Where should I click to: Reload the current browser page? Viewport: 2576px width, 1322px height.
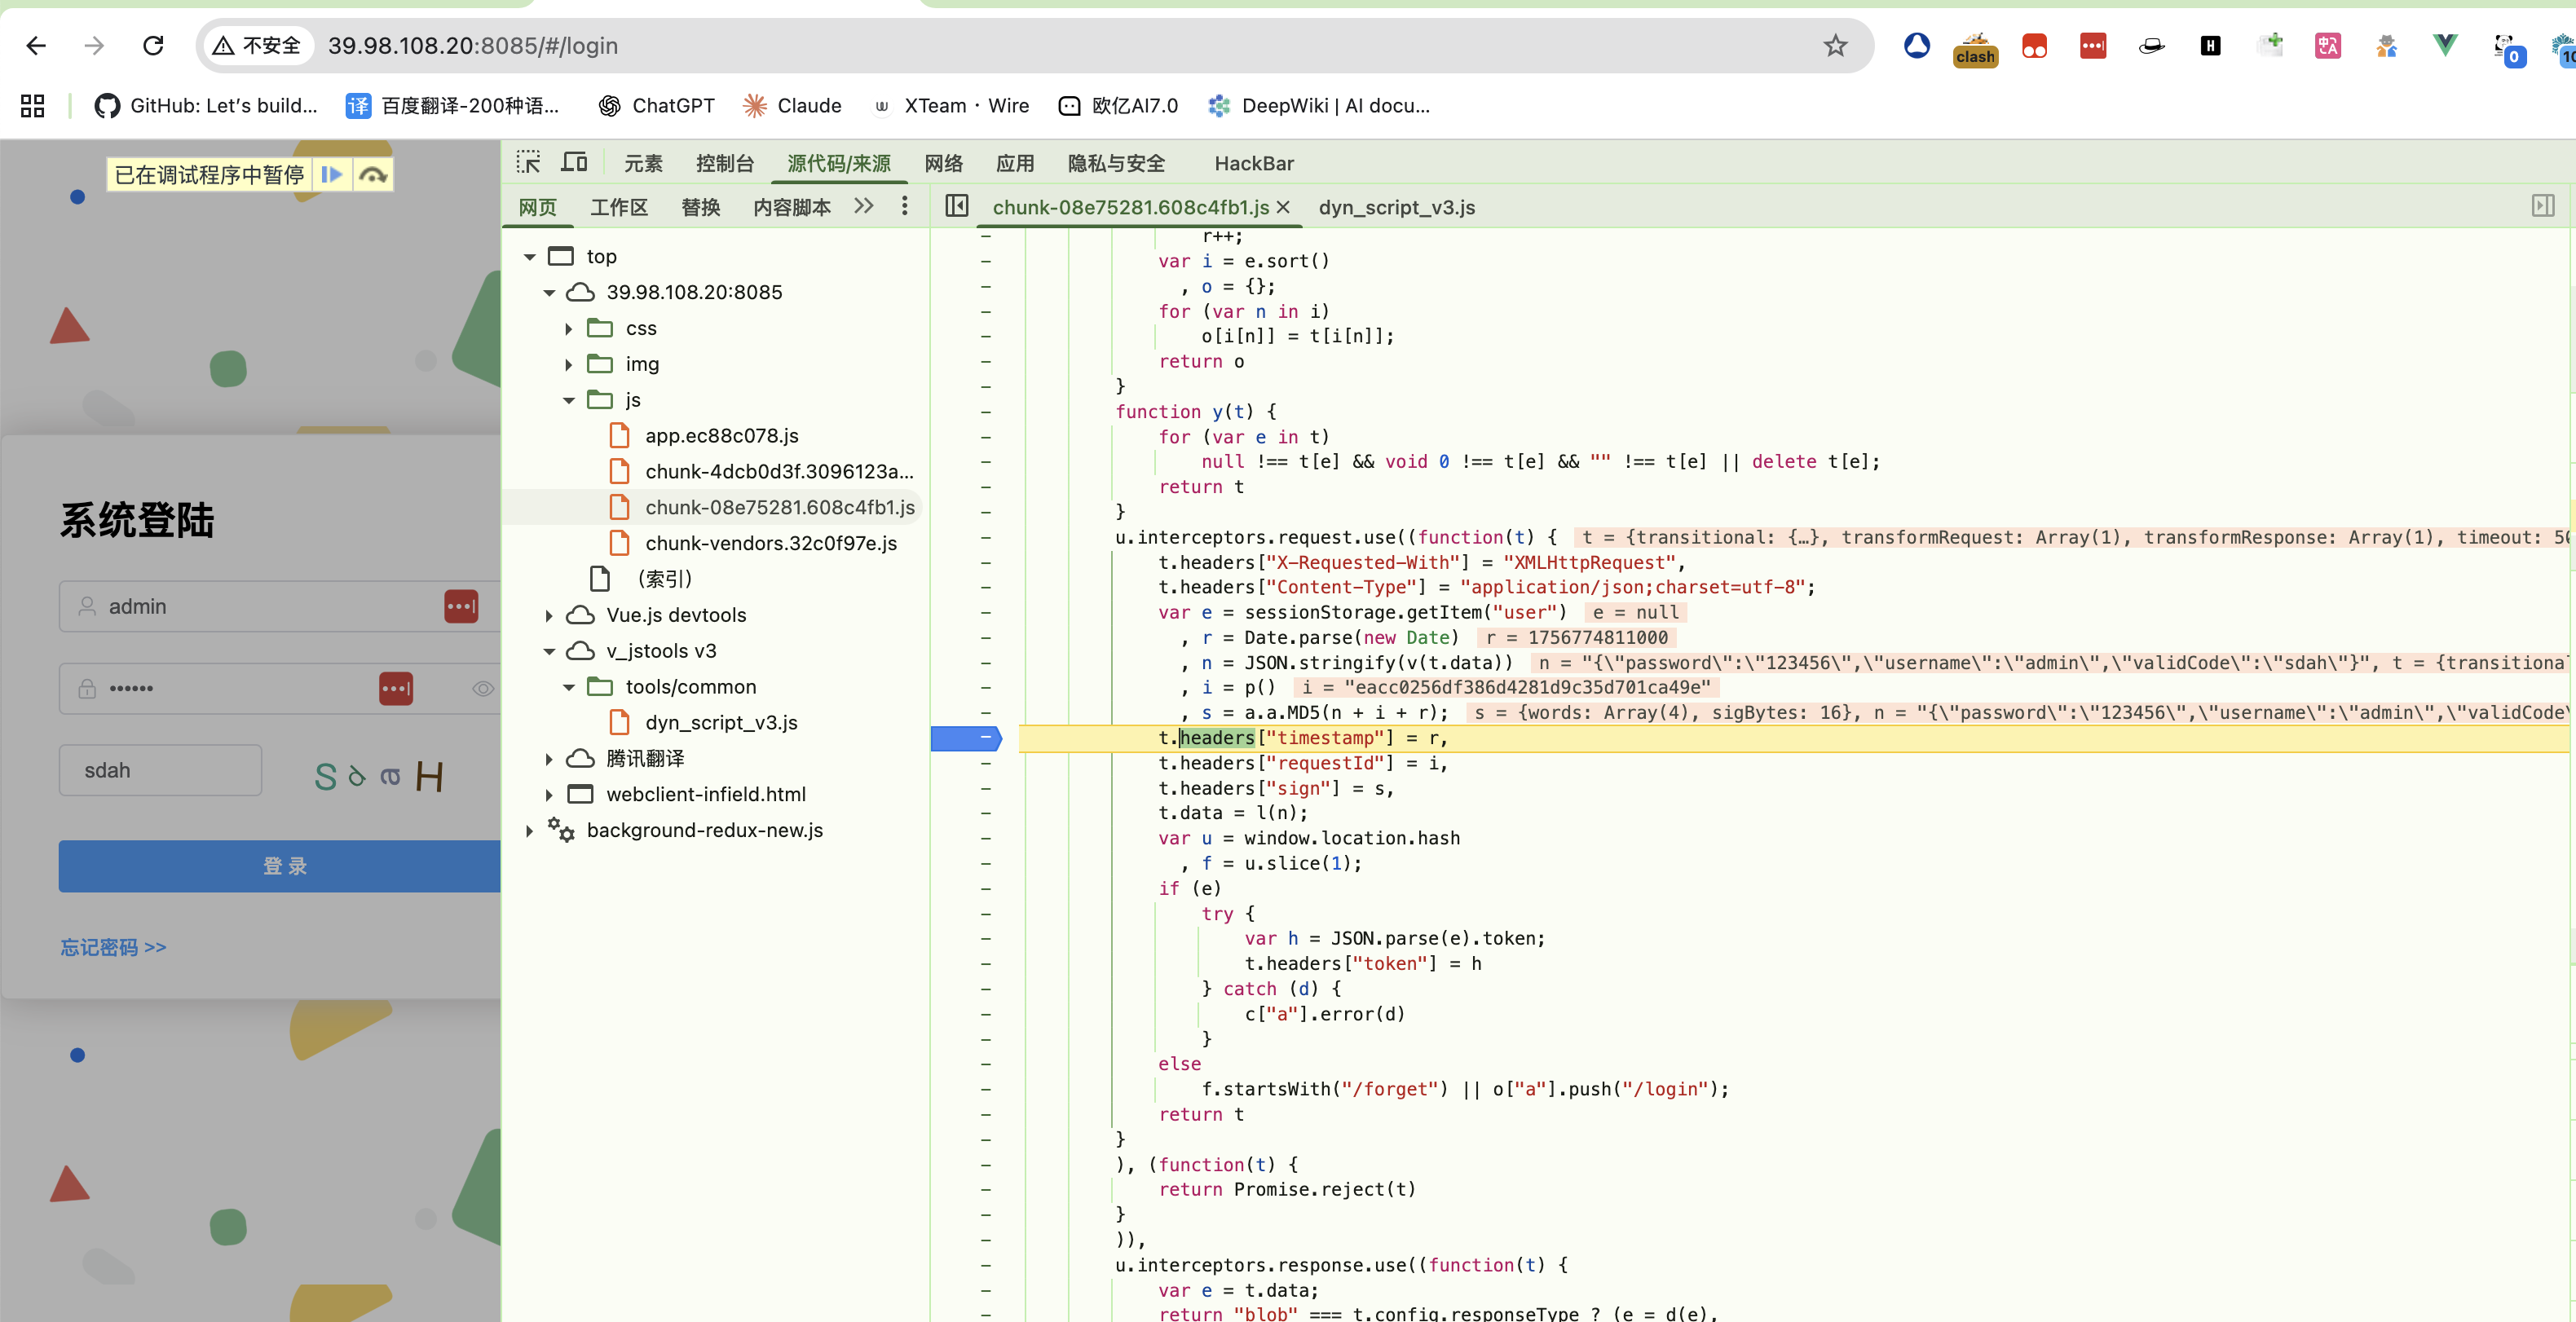153,46
